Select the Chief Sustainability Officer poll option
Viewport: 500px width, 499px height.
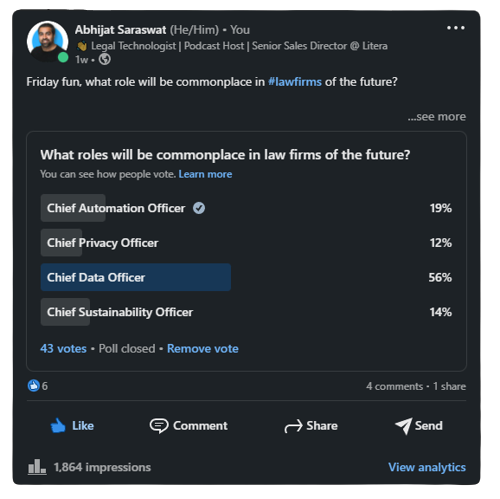(x=246, y=312)
